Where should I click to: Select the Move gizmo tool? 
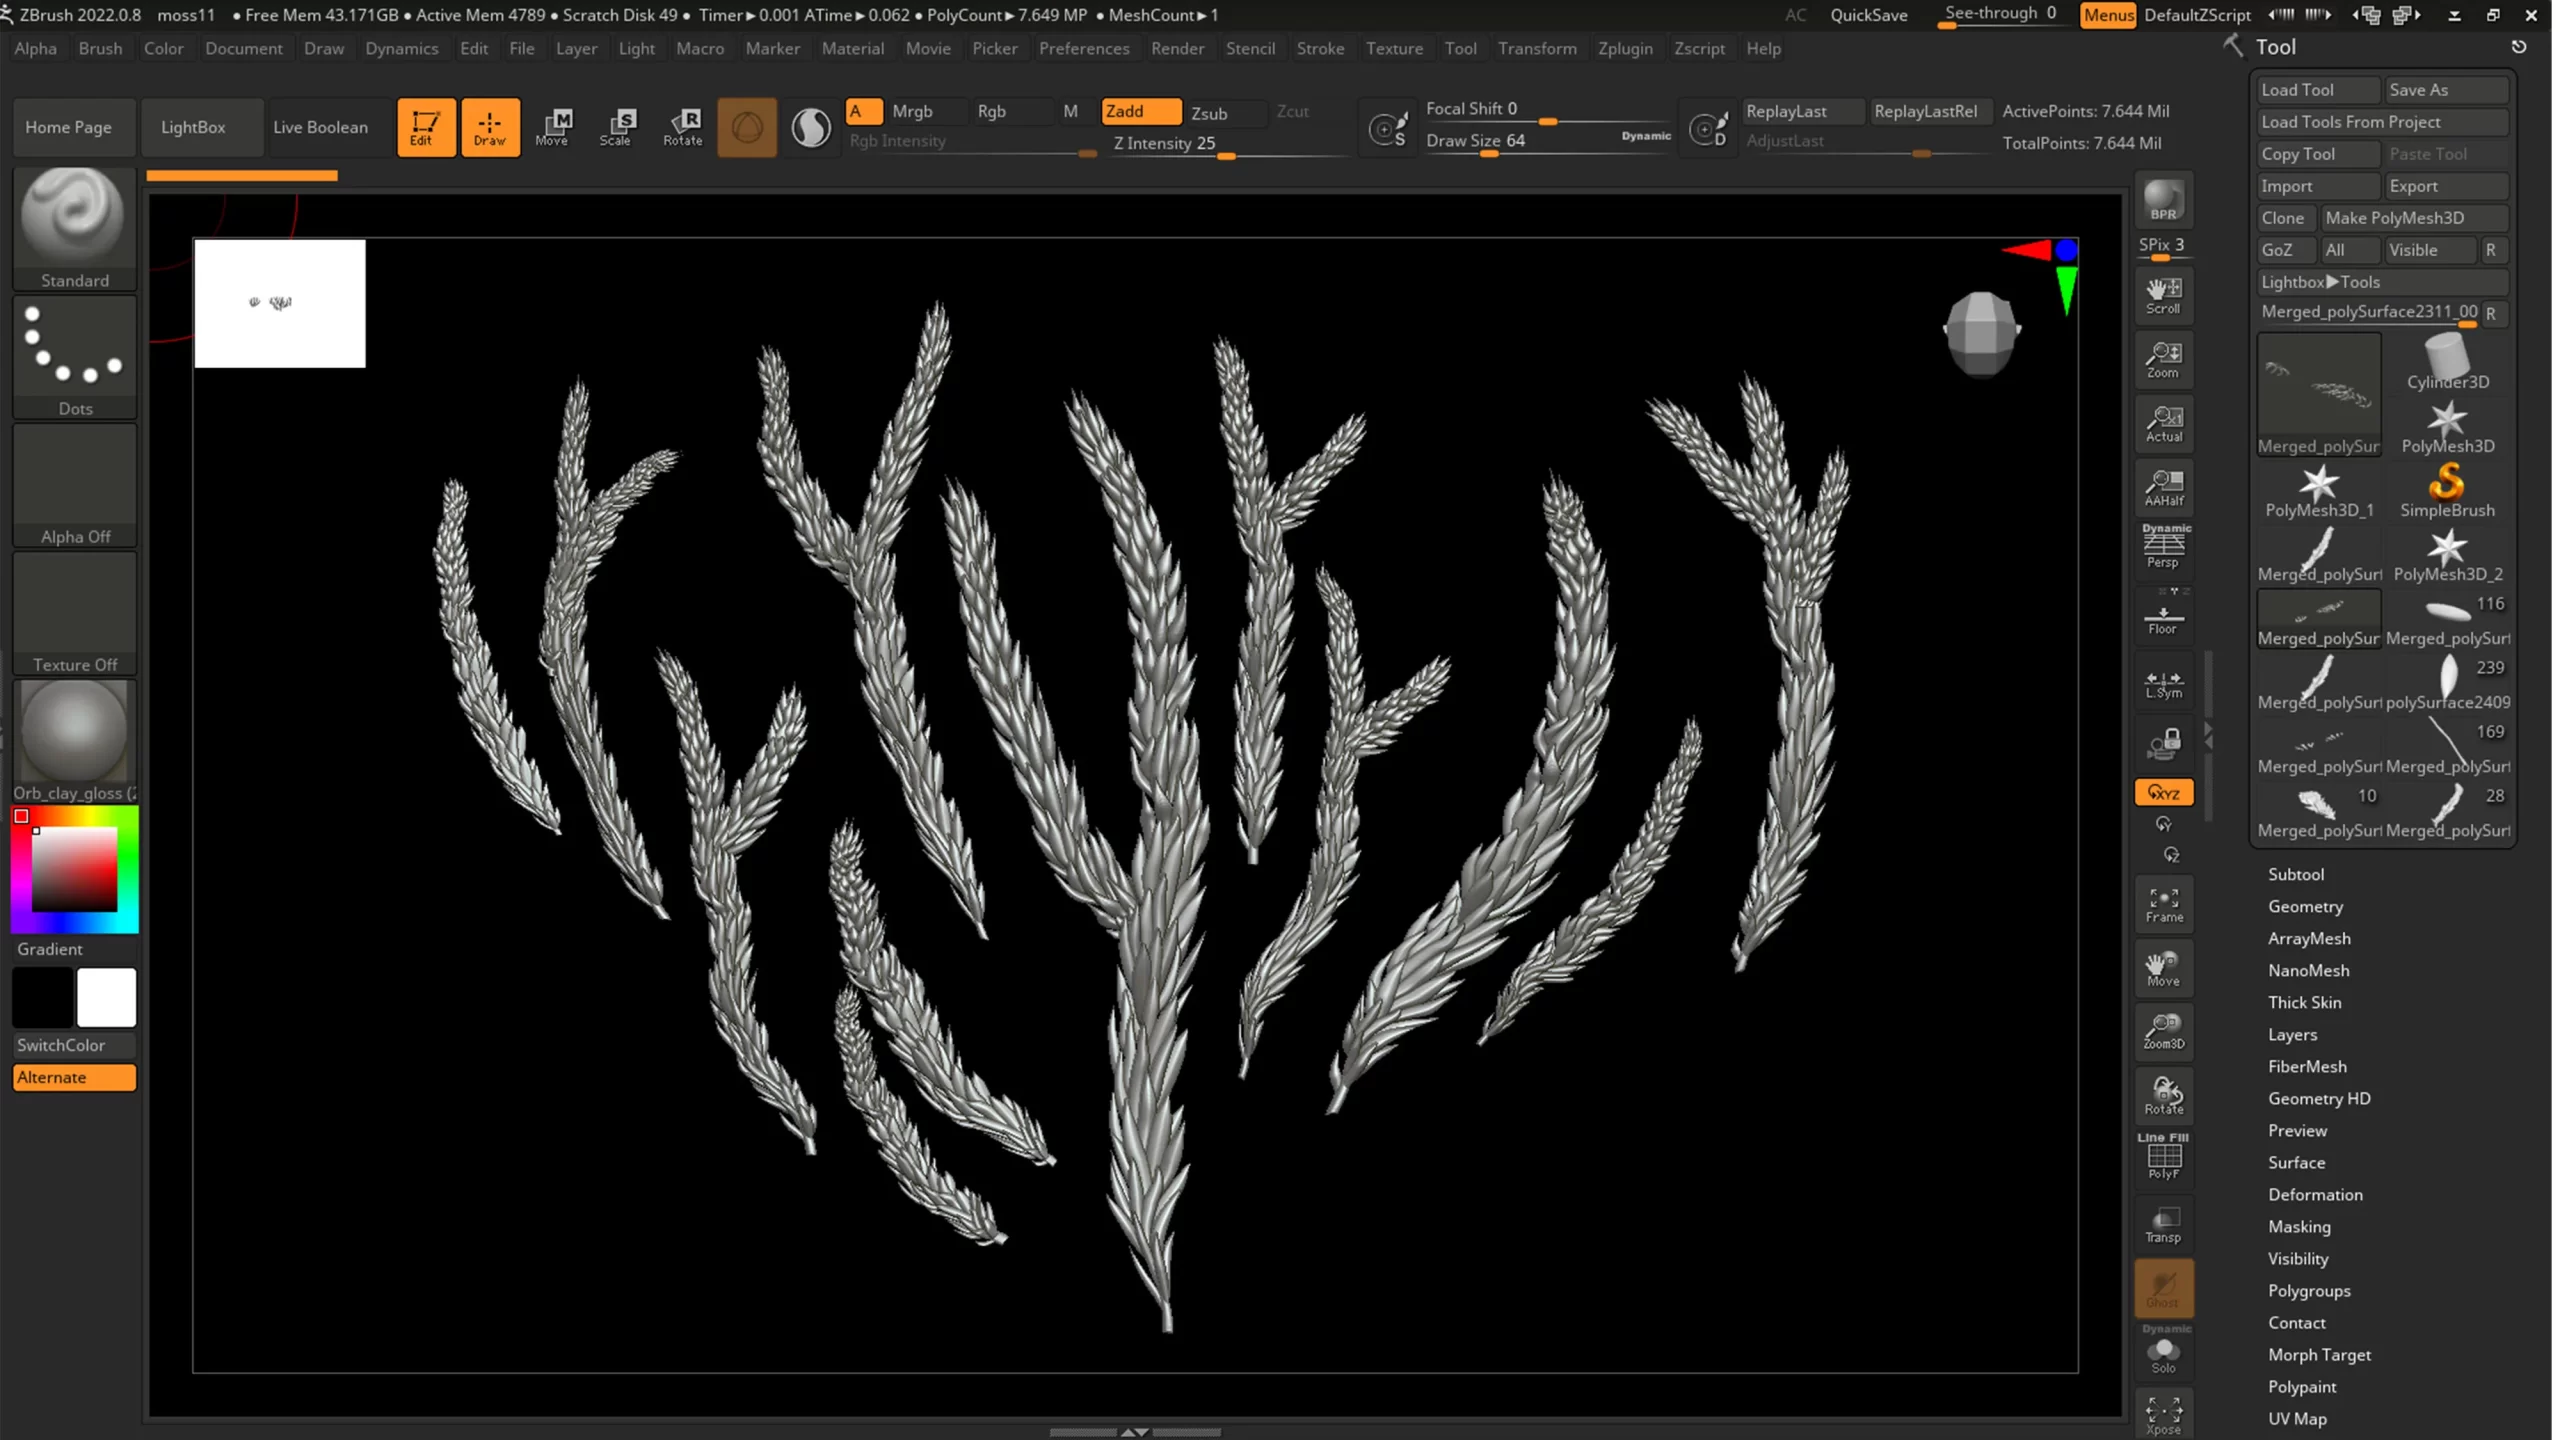pyautogui.click(x=552, y=127)
